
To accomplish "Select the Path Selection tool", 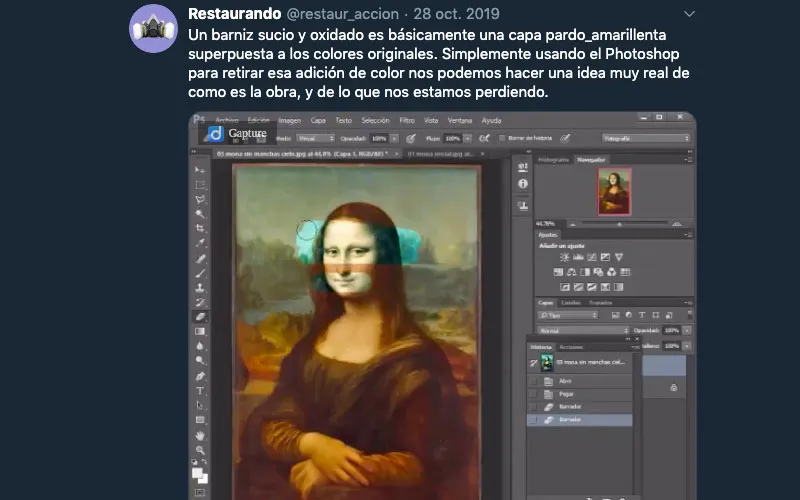I will [x=200, y=406].
